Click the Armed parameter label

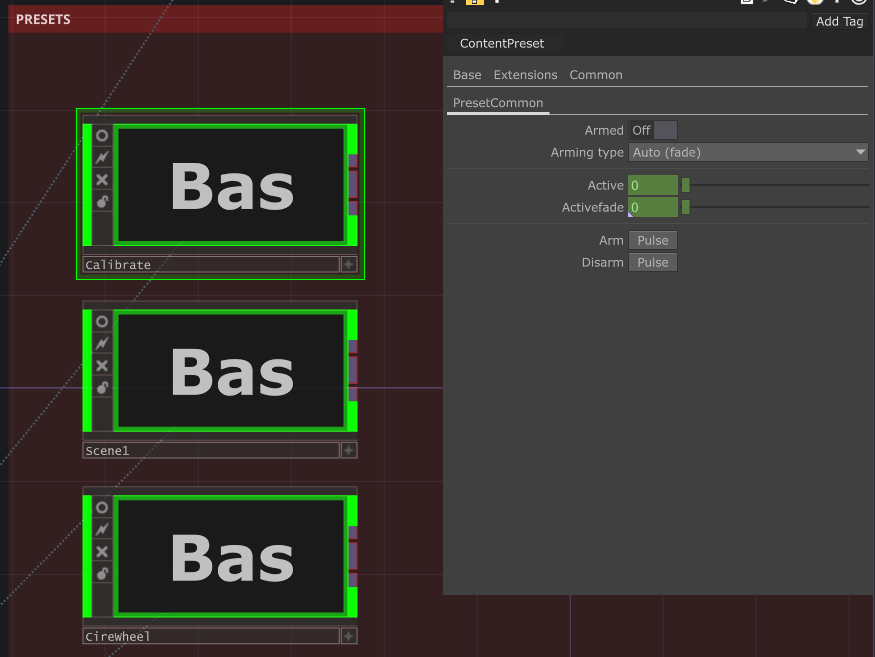(x=604, y=131)
